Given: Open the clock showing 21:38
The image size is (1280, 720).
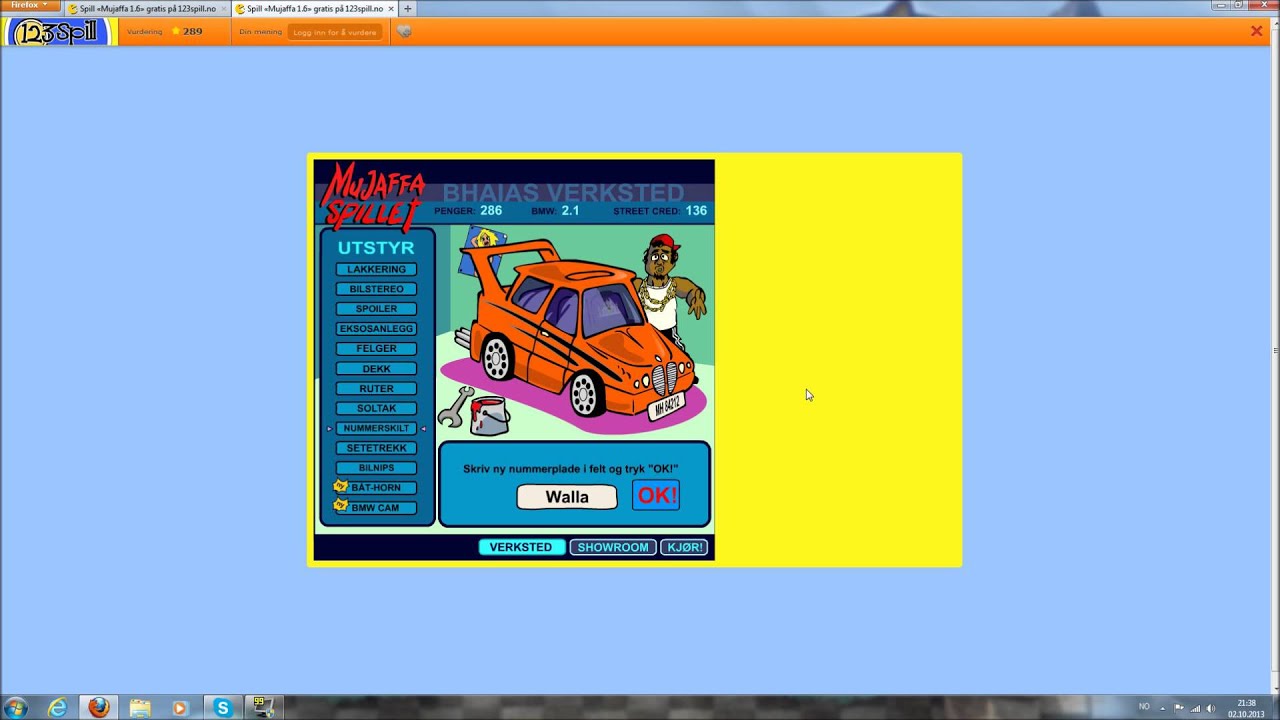Looking at the screenshot, I should 1246,708.
